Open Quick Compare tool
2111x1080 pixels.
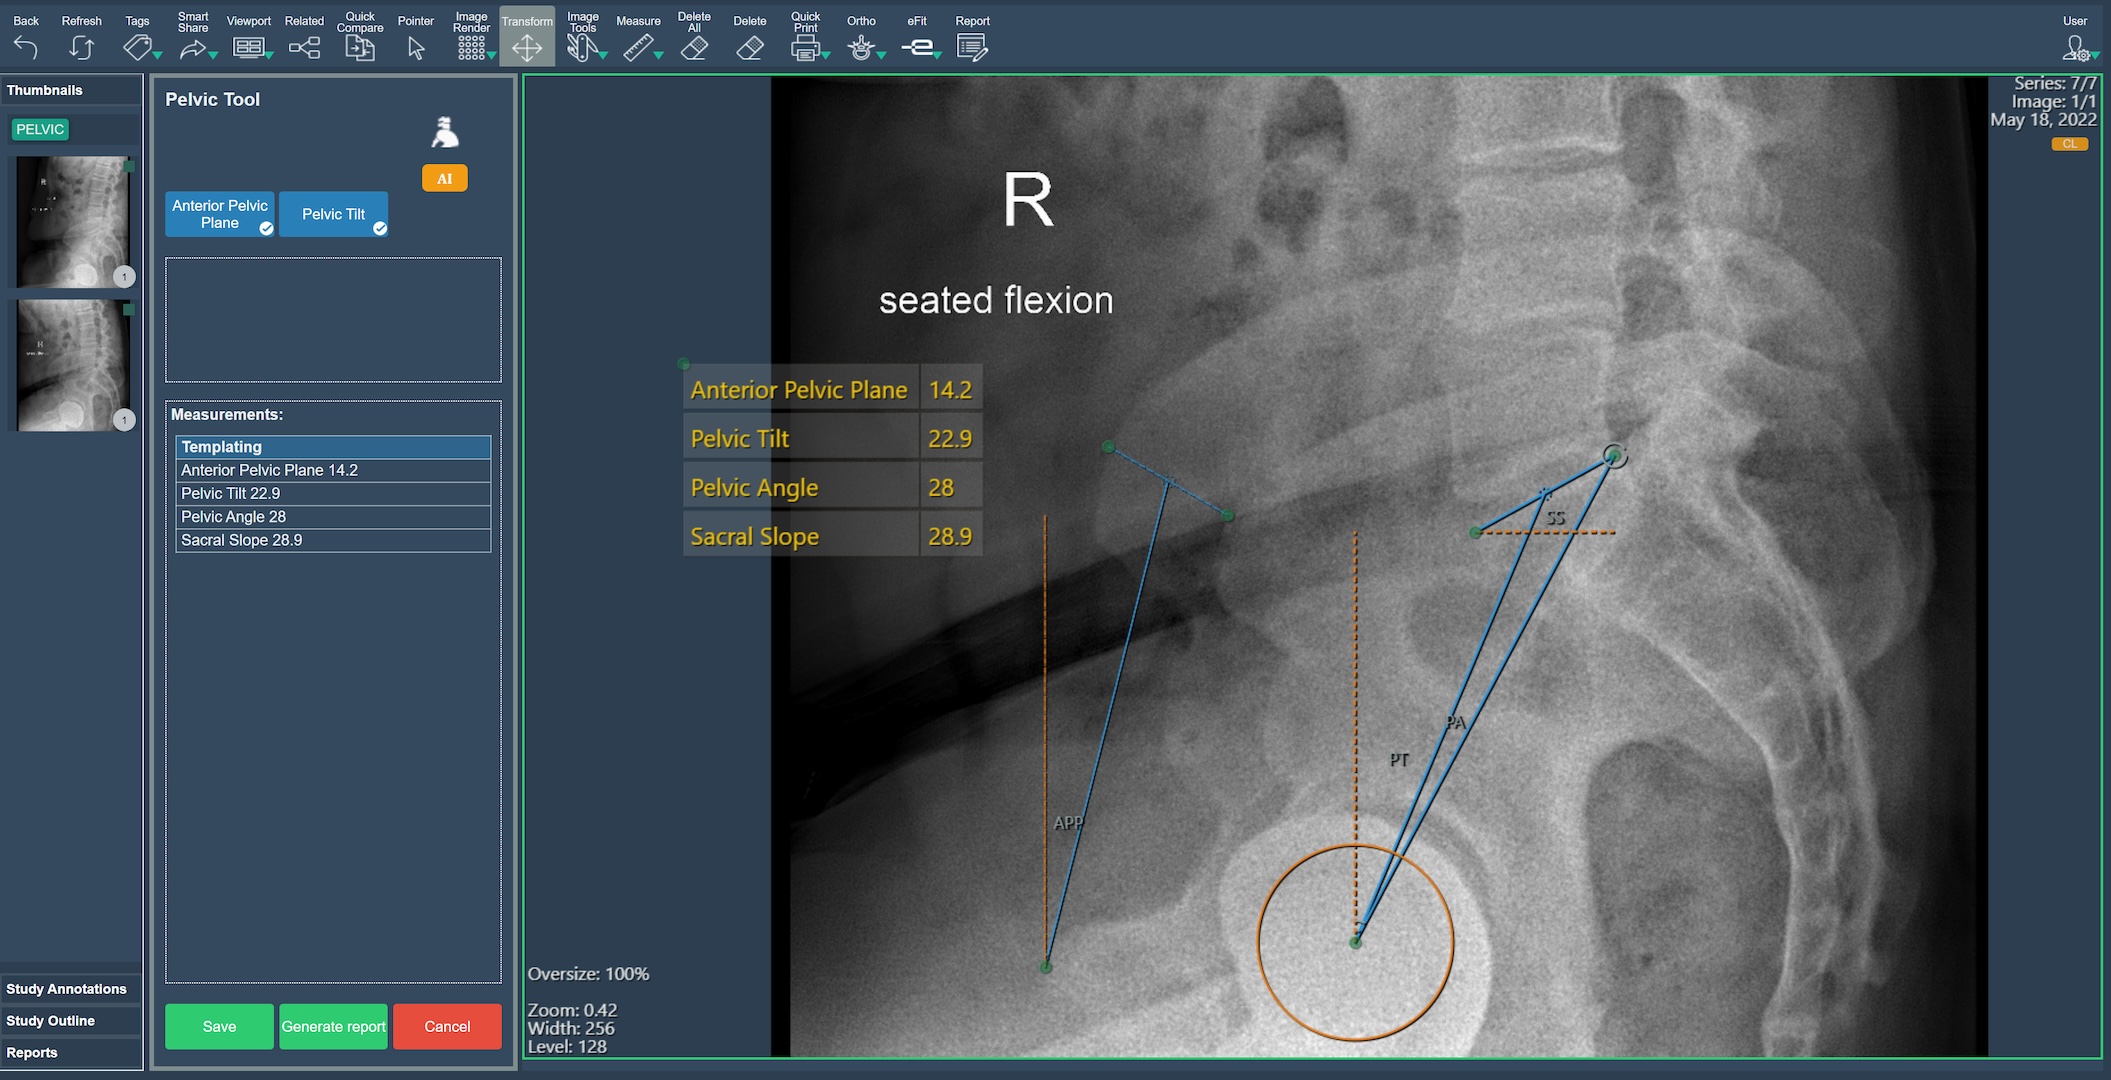point(359,47)
